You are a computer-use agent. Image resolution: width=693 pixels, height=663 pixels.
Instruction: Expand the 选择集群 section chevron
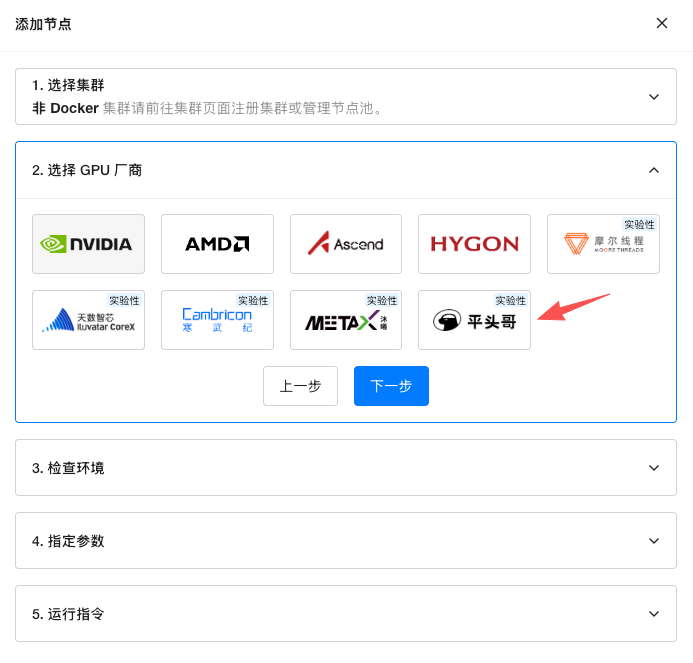654,97
